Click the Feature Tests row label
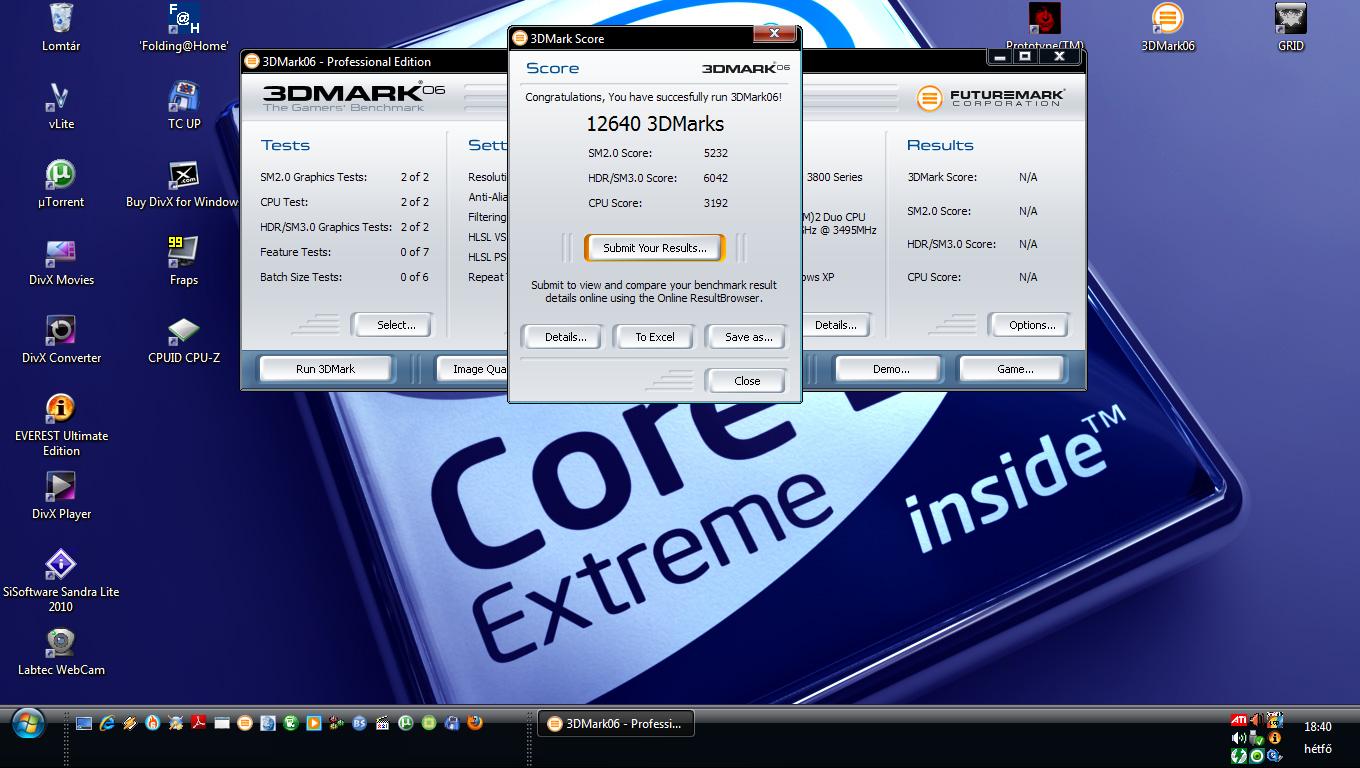This screenshot has width=1360, height=768. (x=295, y=252)
